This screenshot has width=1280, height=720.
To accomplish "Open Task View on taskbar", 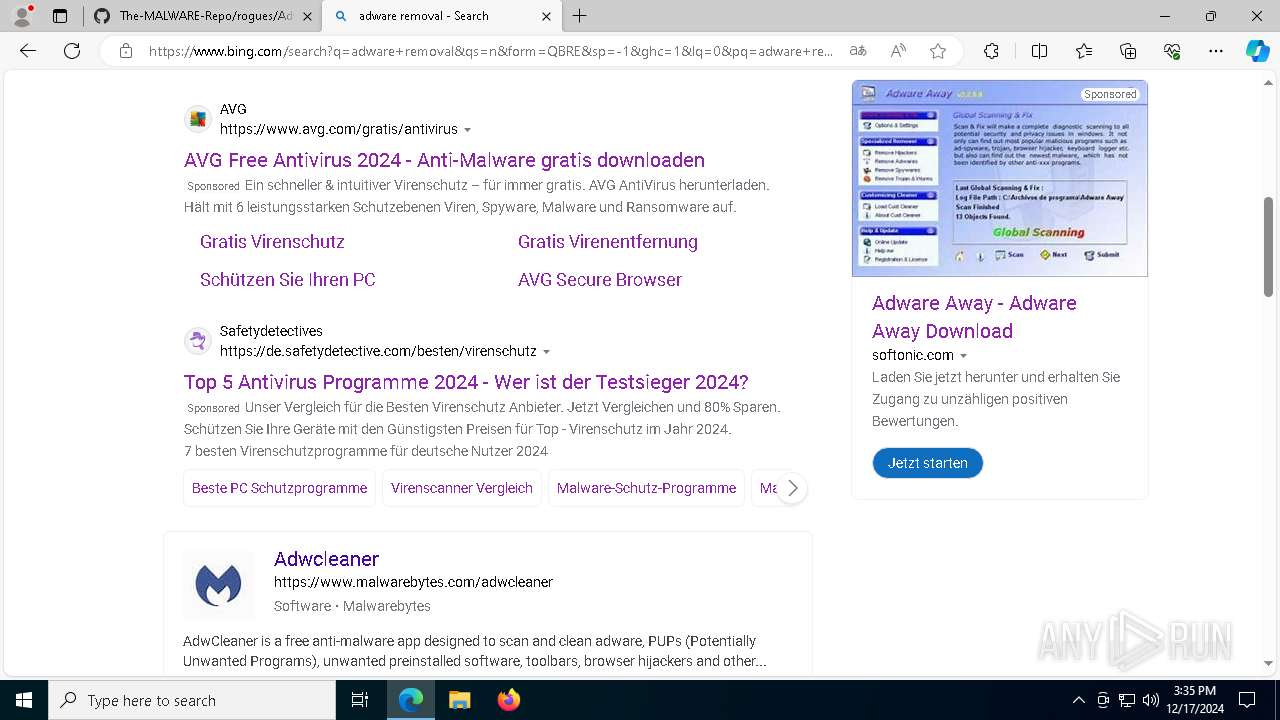I will (360, 700).
